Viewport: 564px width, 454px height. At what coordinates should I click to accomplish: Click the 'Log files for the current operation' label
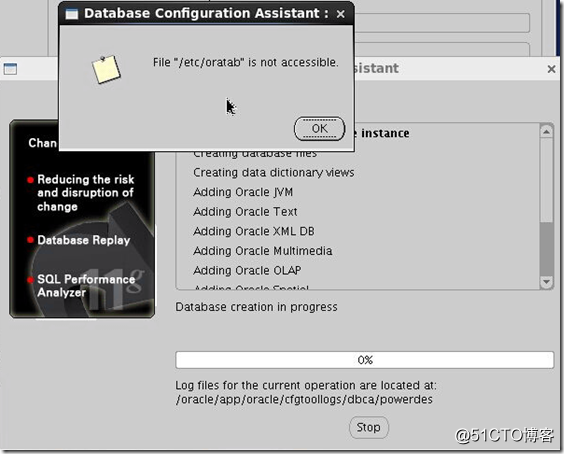click(x=306, y=385)
